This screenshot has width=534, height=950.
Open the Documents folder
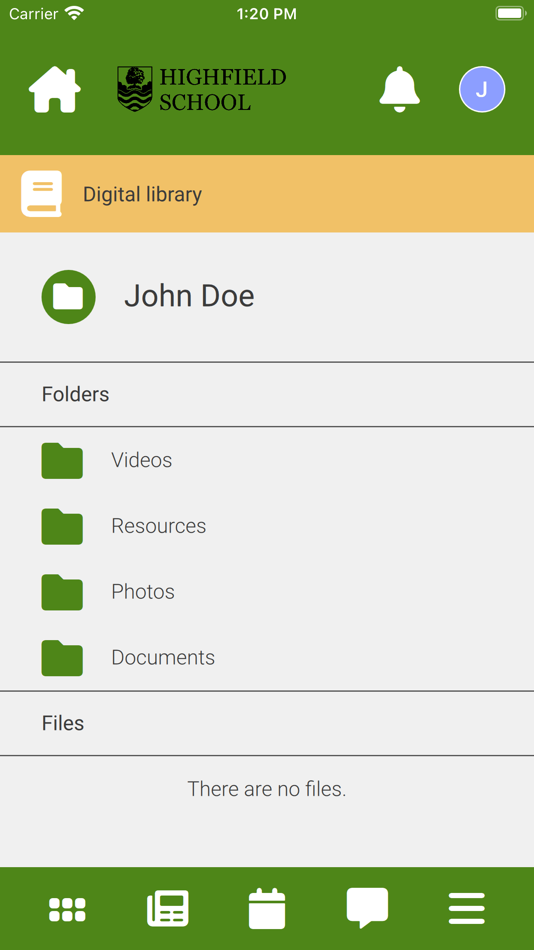point(267,657)
